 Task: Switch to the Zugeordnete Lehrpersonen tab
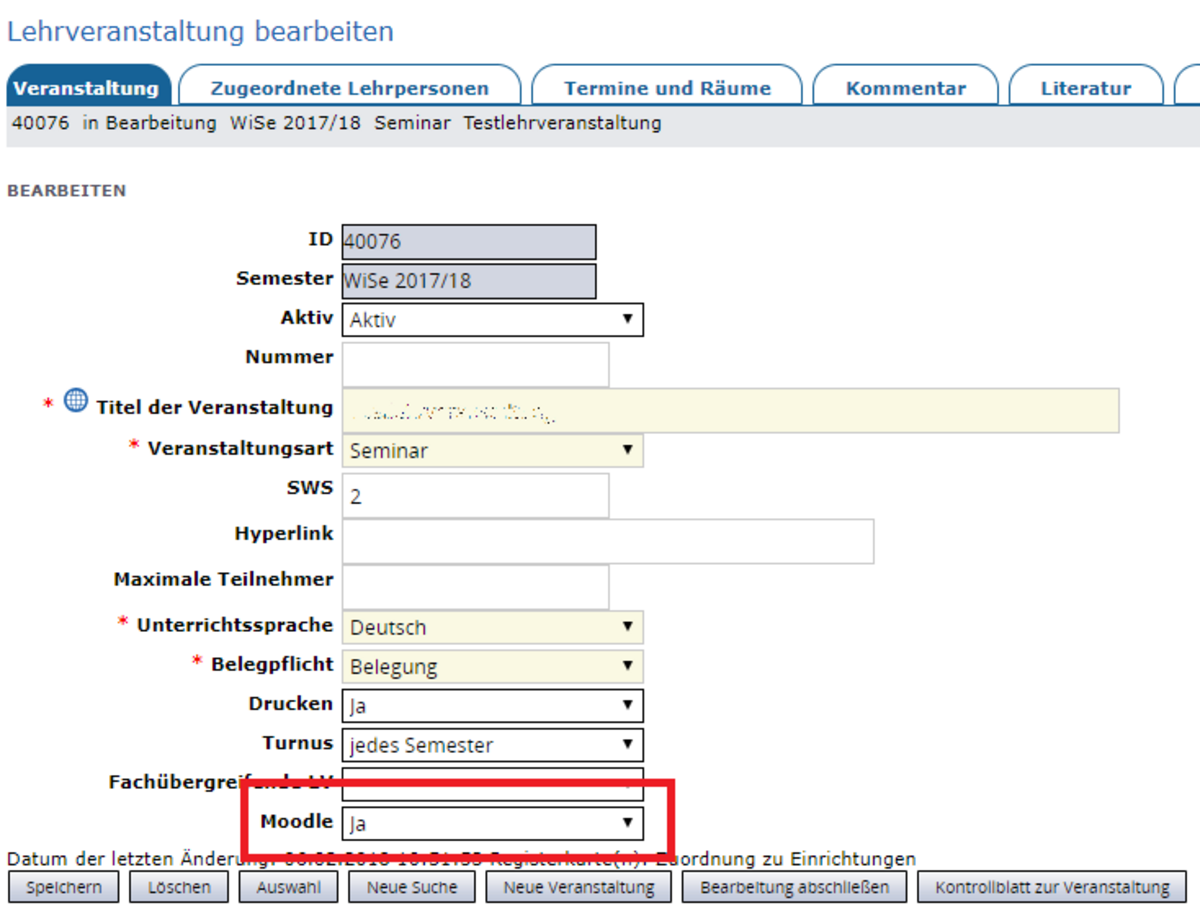(349, 88)
